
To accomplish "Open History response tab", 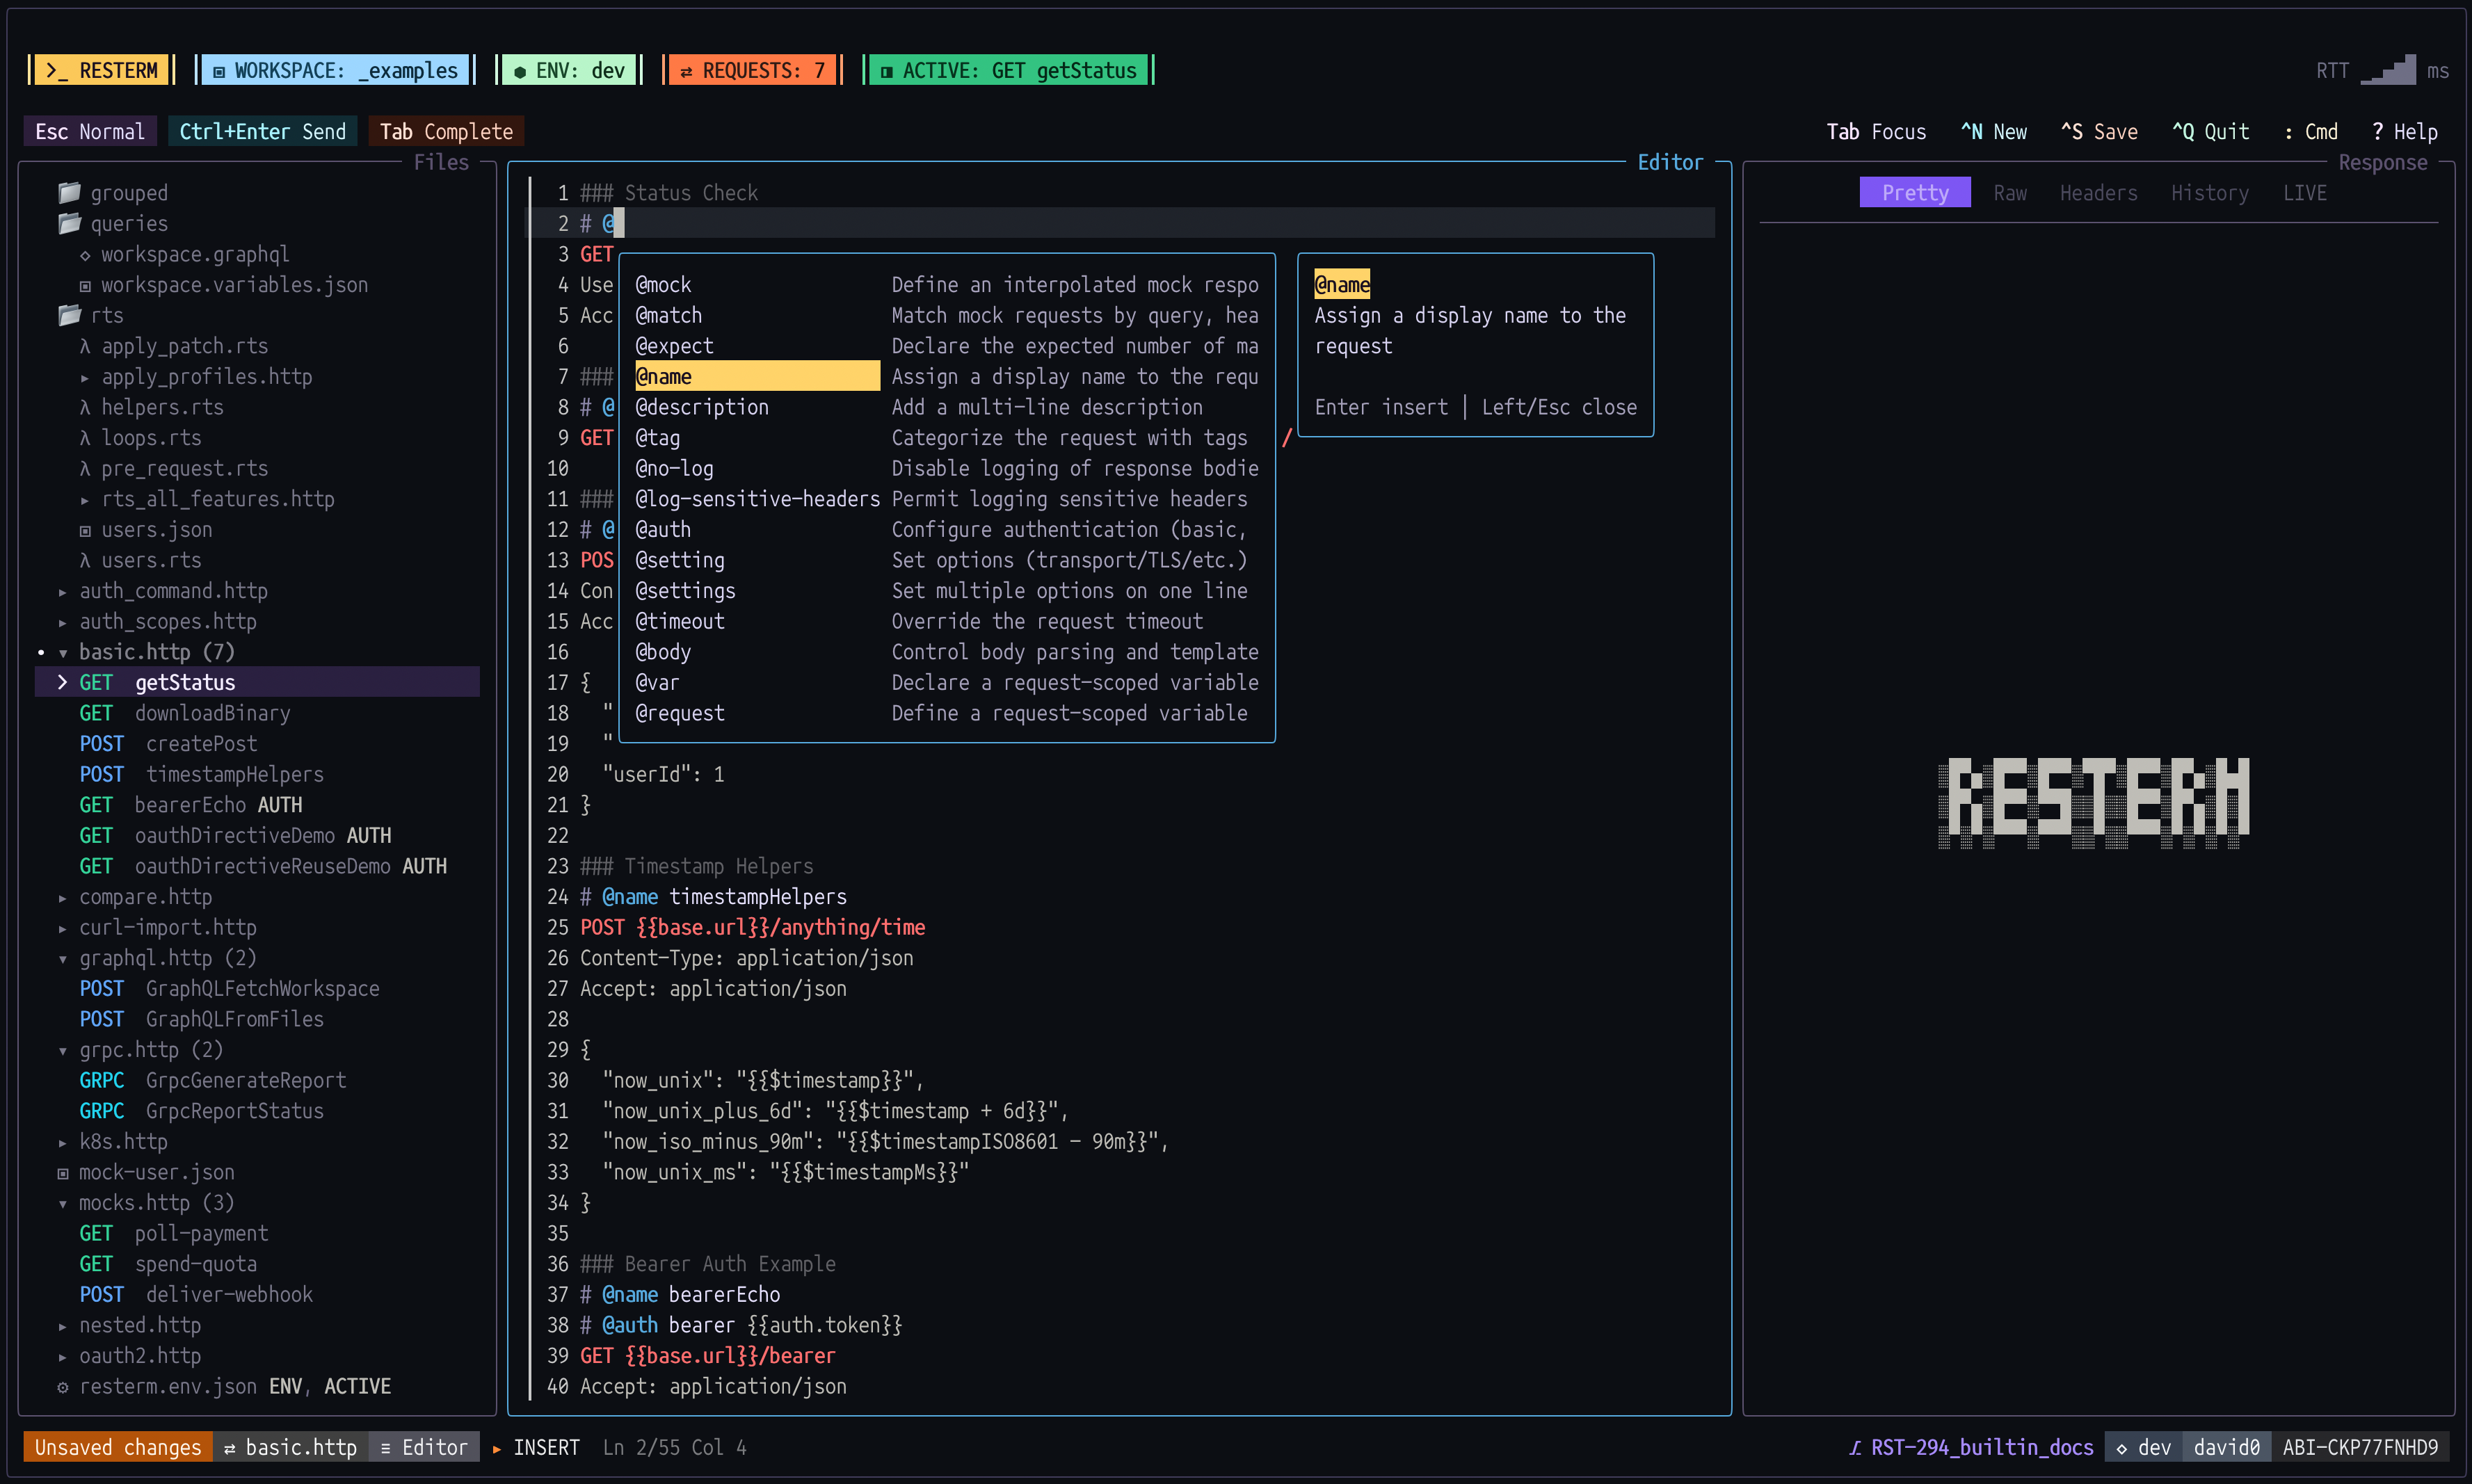I will tap(2210, 192).
